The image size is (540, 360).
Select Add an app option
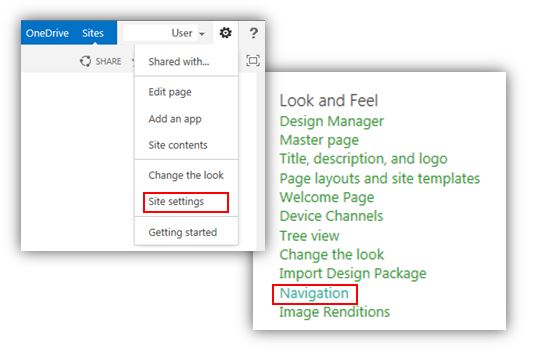[x=175, y=119]
